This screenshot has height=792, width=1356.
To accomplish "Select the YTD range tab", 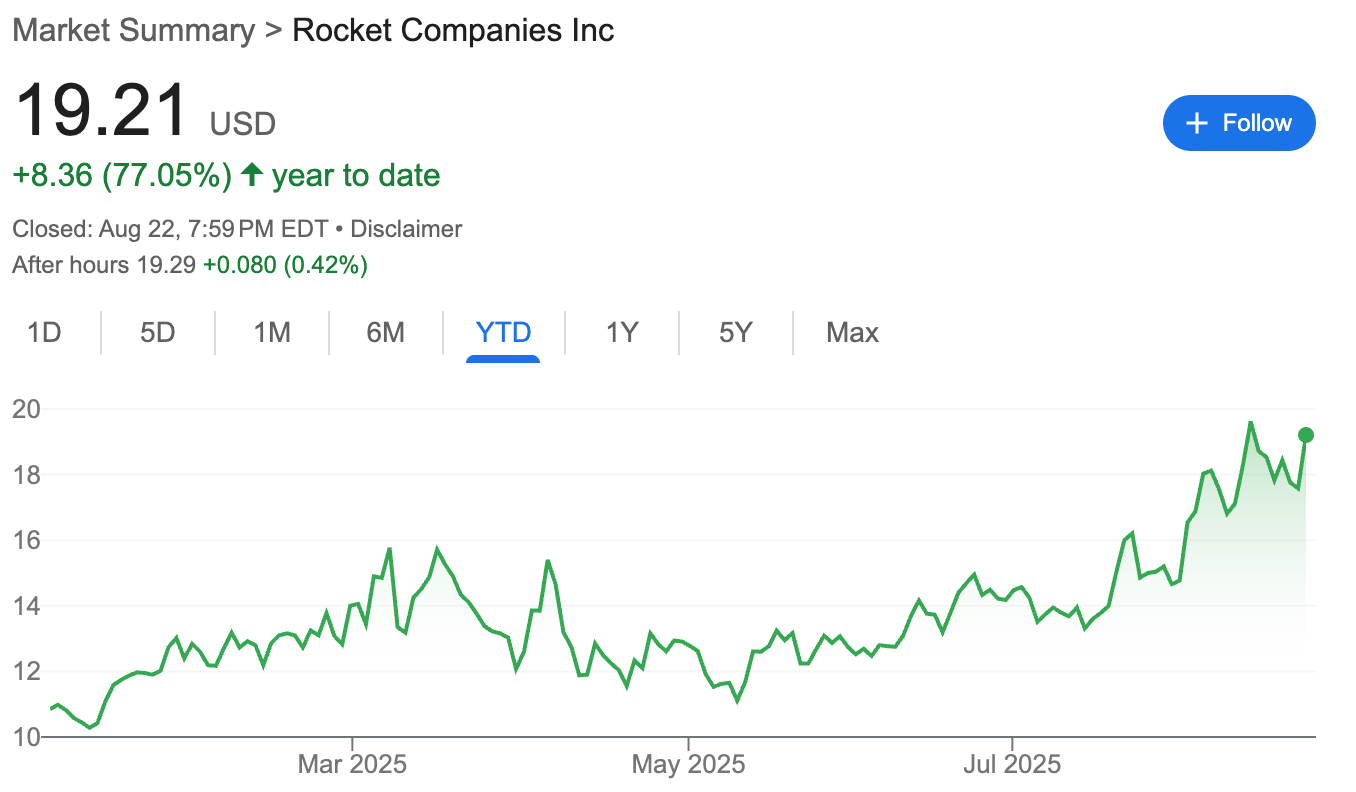I will click(503, 332).
